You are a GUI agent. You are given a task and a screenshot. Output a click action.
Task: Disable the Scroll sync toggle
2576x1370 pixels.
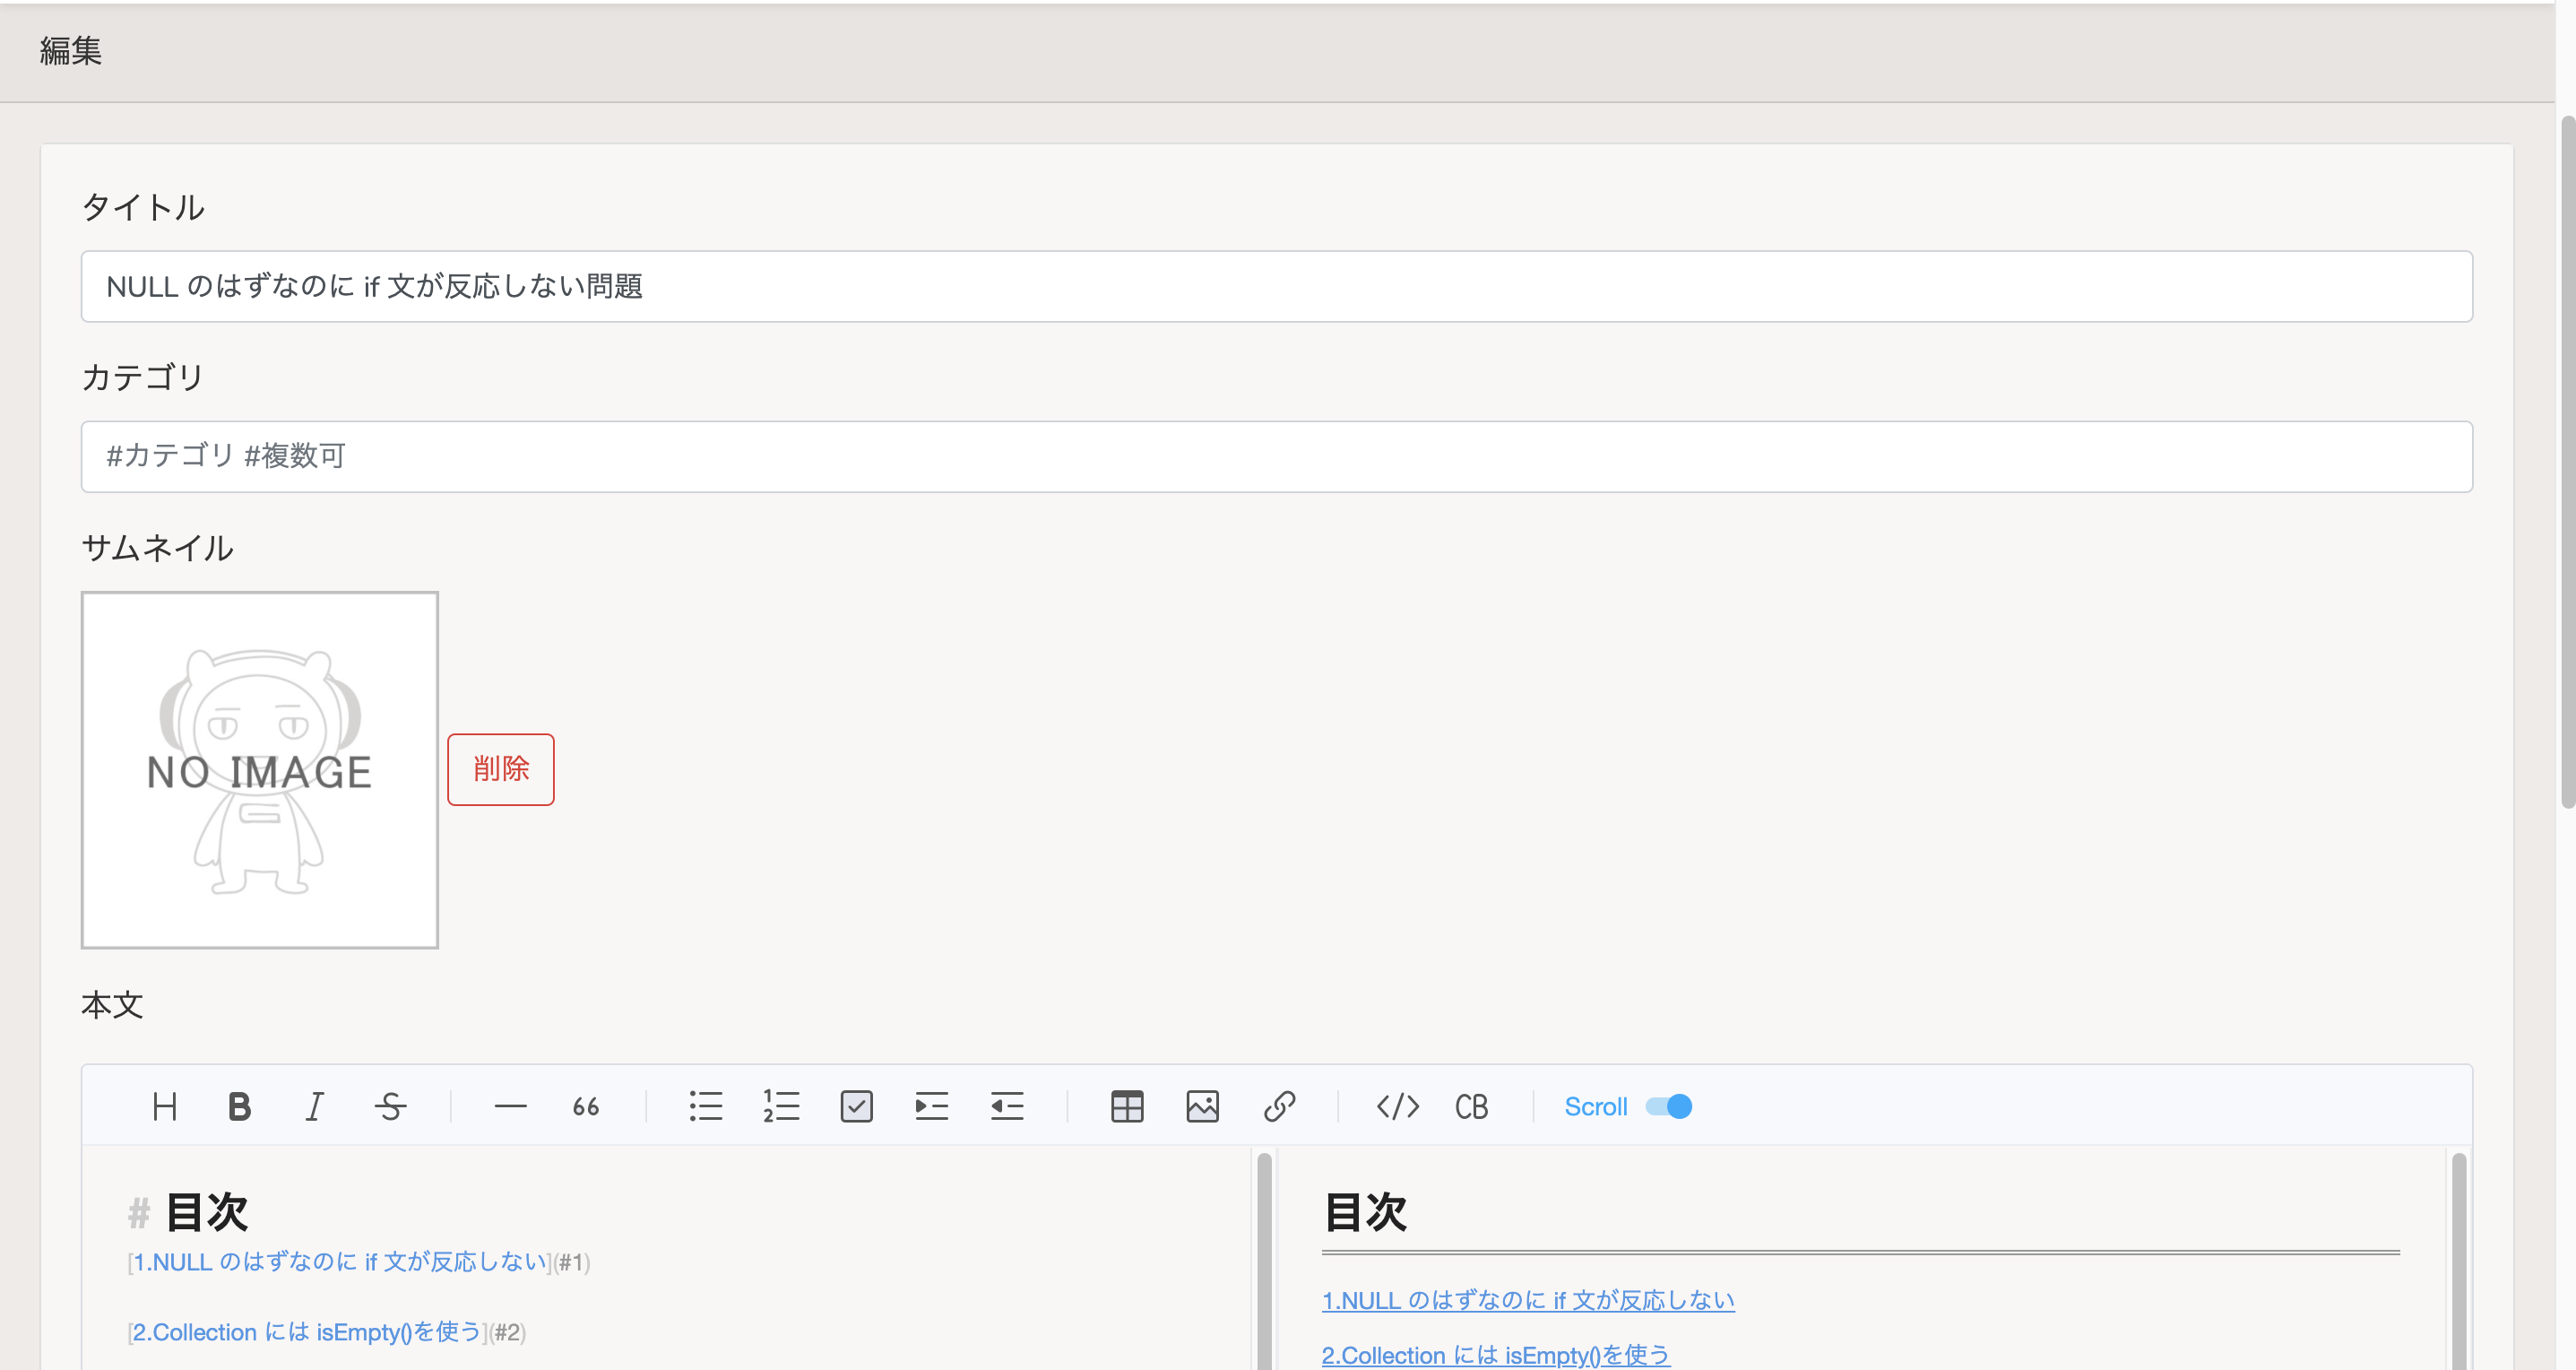(1669, 1107)
